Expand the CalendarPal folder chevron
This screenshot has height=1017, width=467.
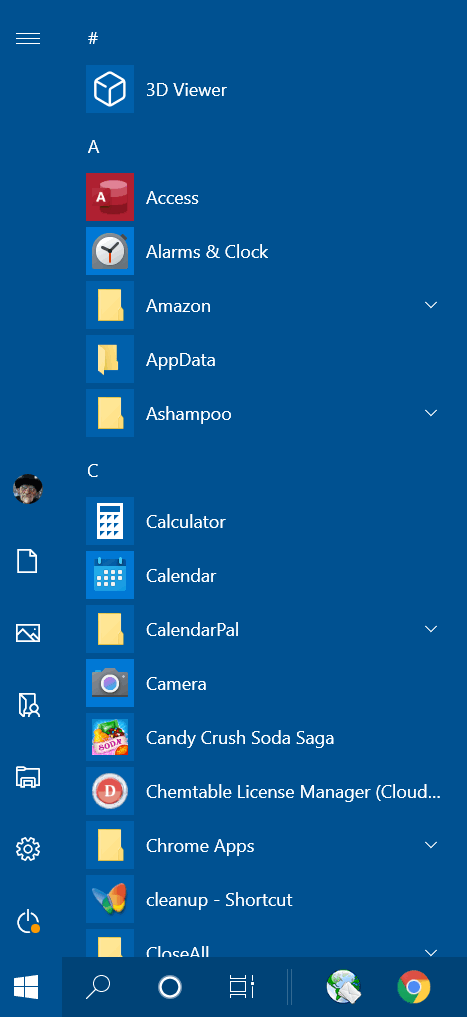point(431,628)
